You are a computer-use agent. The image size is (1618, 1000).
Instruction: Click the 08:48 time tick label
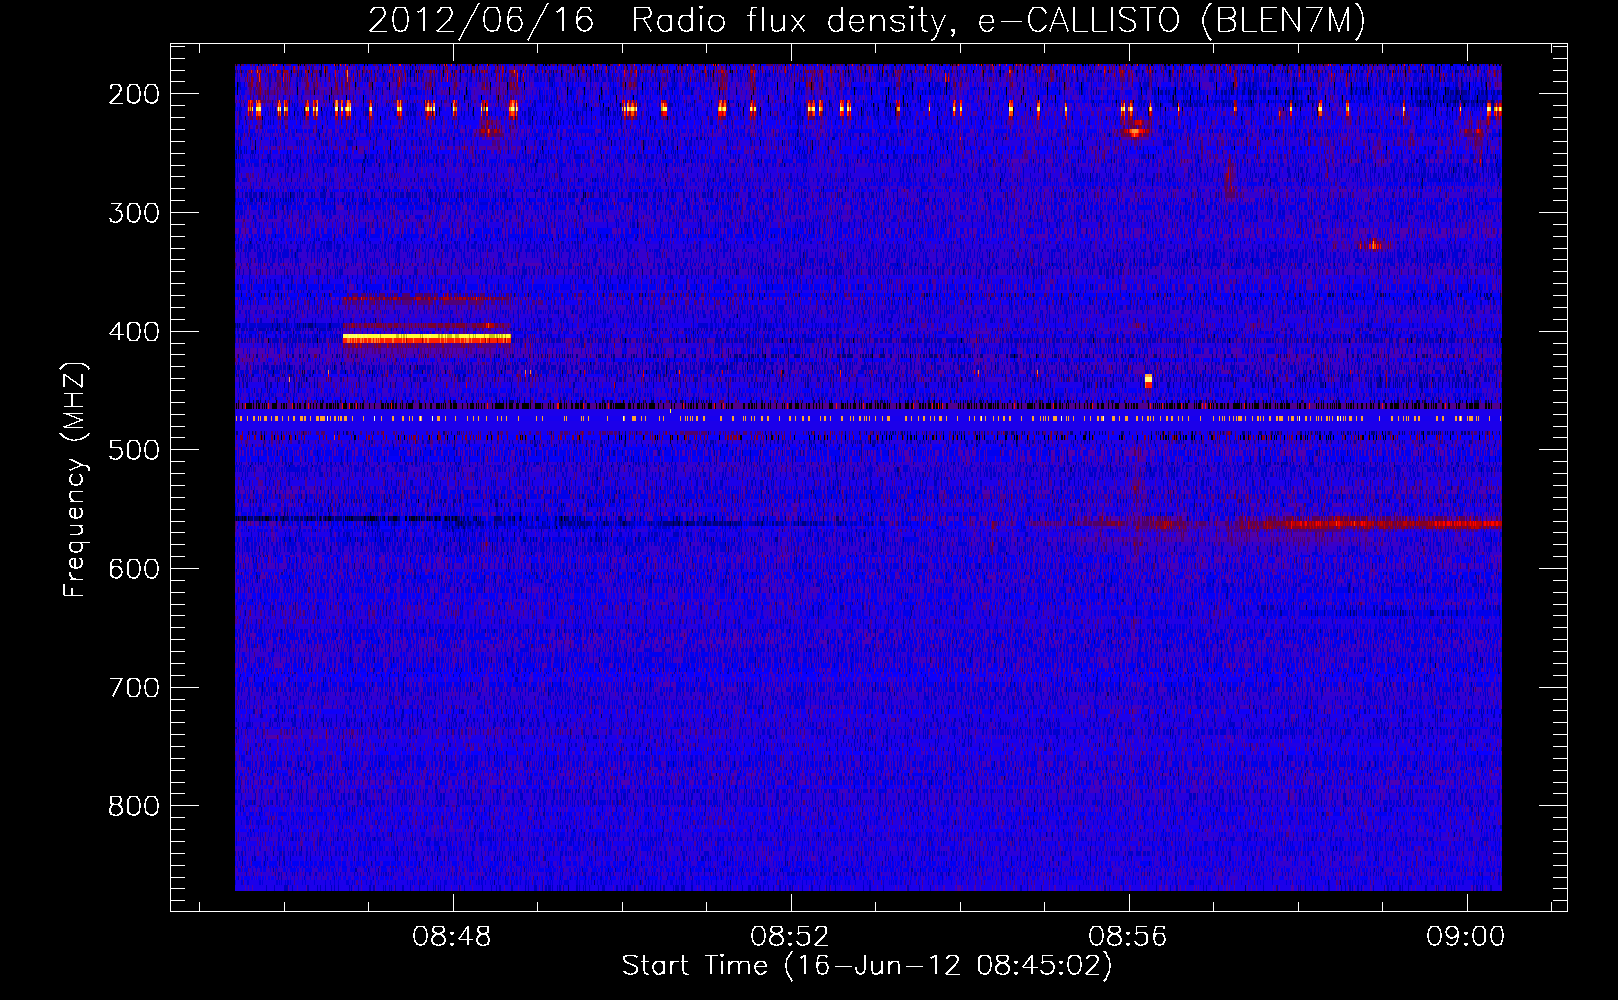coord(452,937)
